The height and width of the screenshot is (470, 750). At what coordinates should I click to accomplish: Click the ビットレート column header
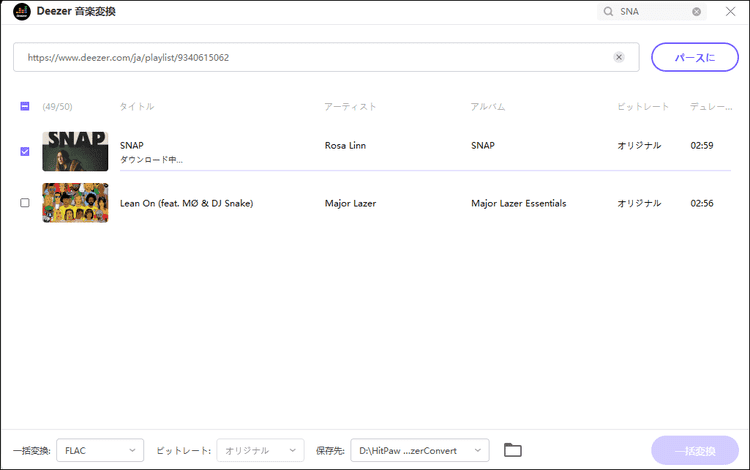[x=642, y=106]
